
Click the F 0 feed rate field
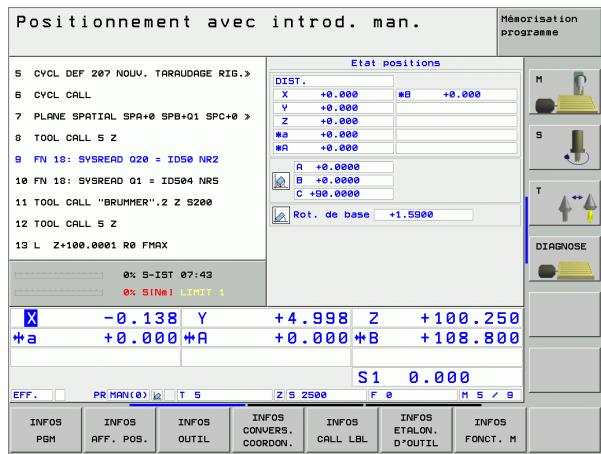[x=413, y=395]
